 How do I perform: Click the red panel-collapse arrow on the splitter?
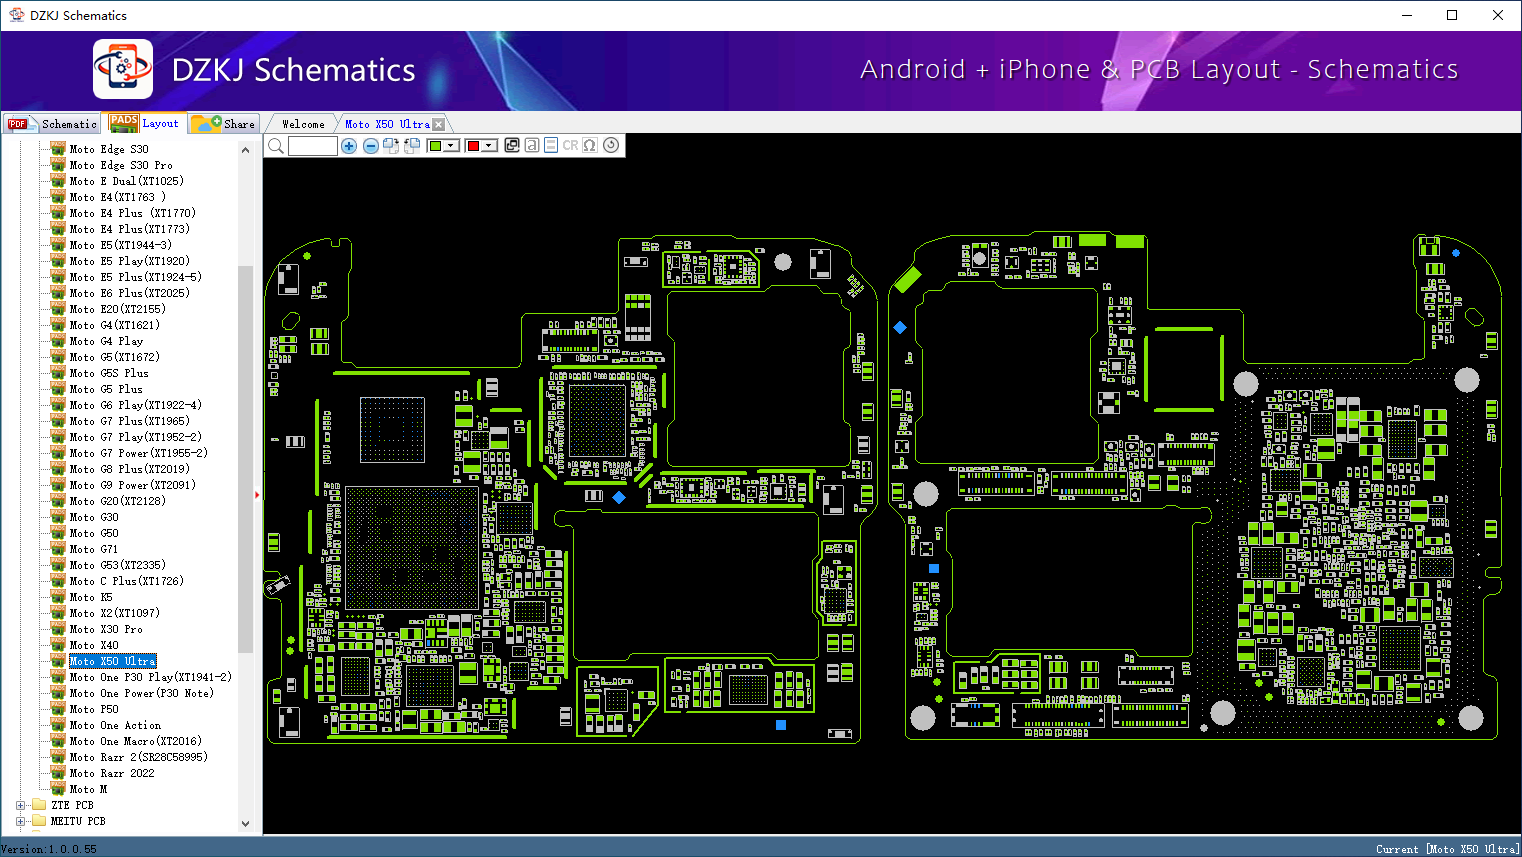(258, 494)
